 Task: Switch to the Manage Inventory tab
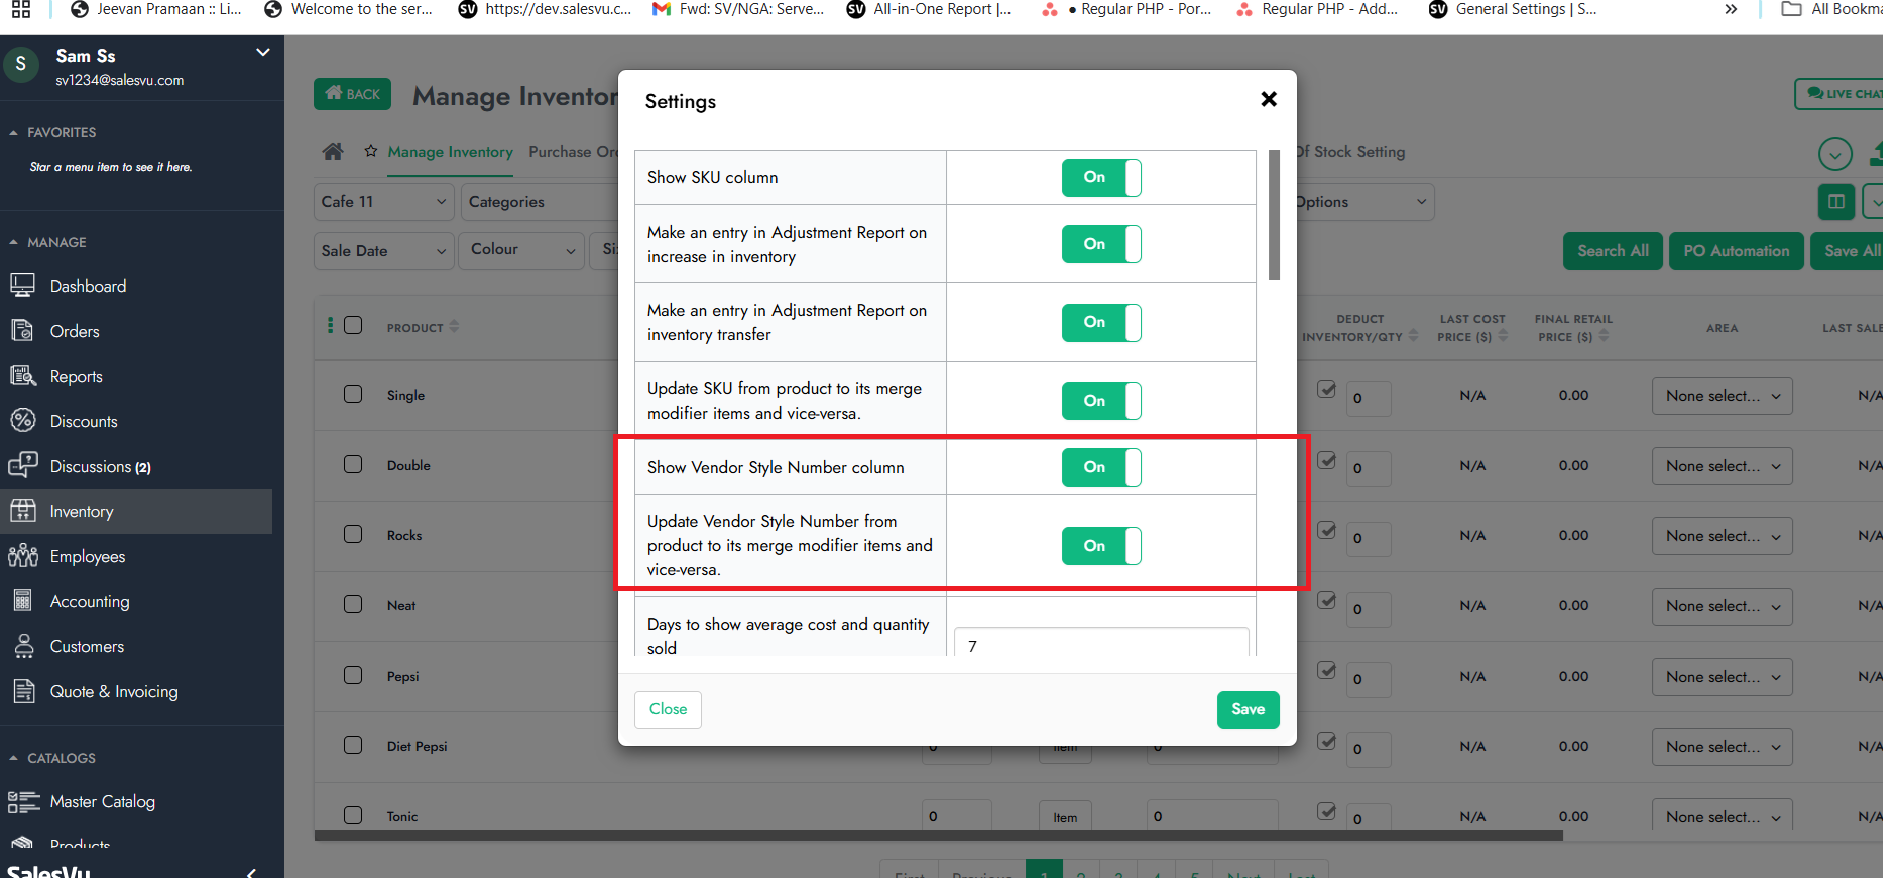(450, 152)
